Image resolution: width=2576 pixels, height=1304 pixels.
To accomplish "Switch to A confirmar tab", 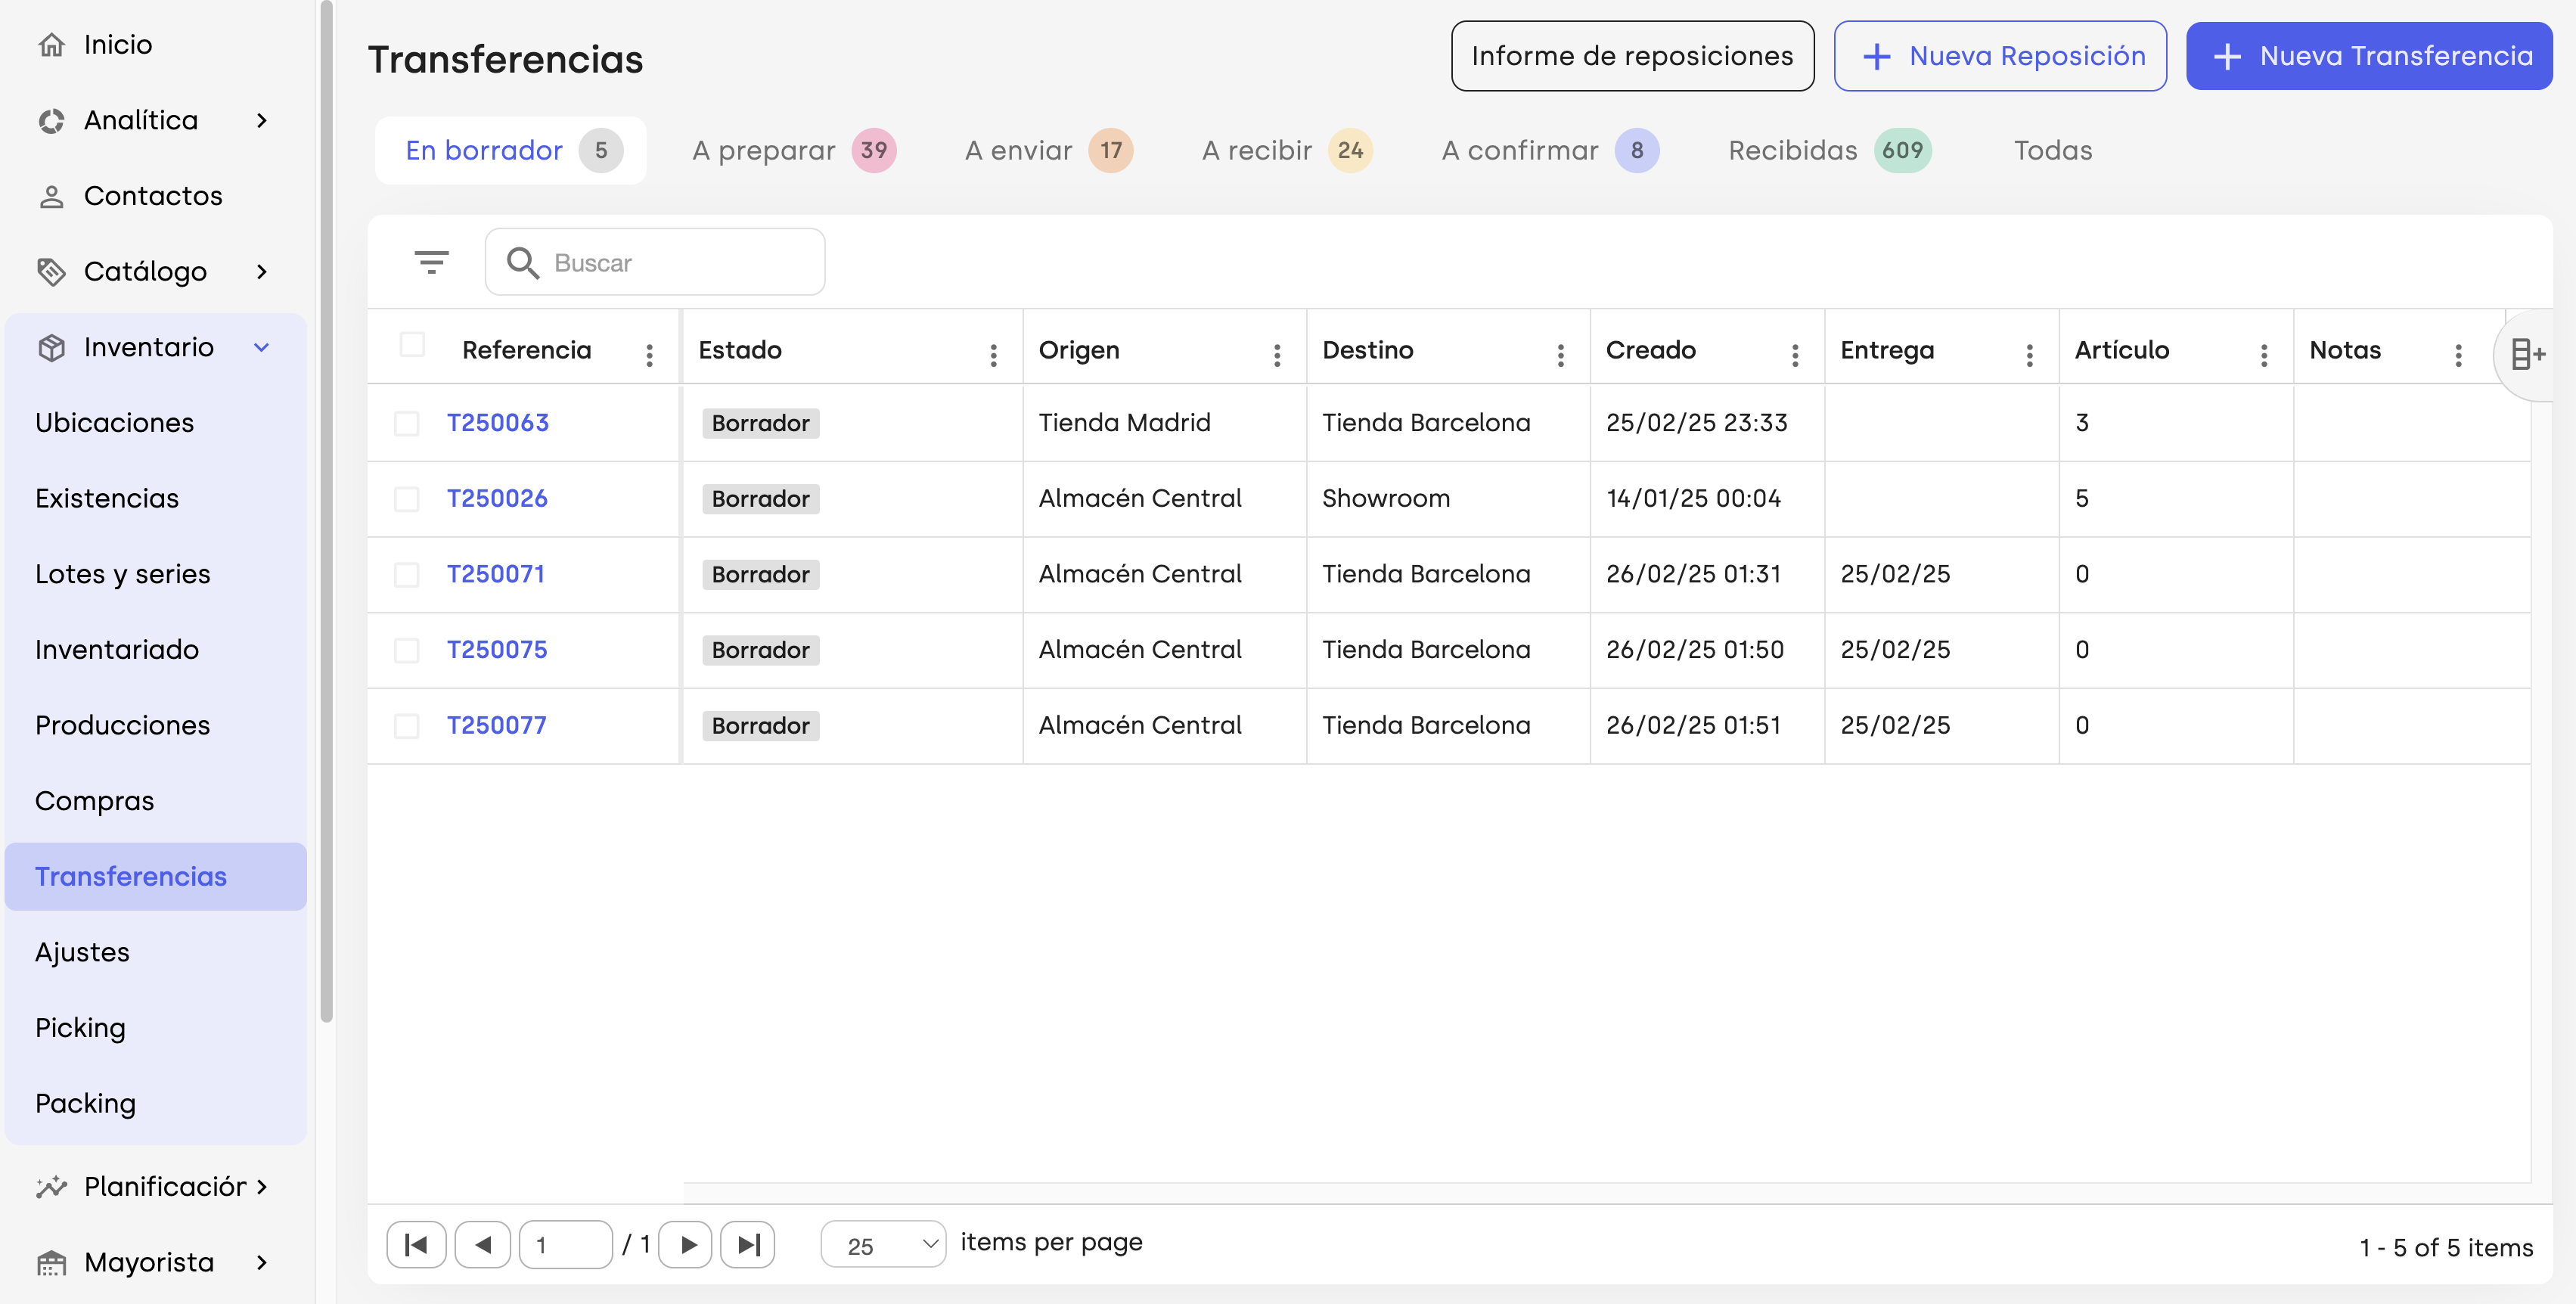I will (x=1550, y=151).
